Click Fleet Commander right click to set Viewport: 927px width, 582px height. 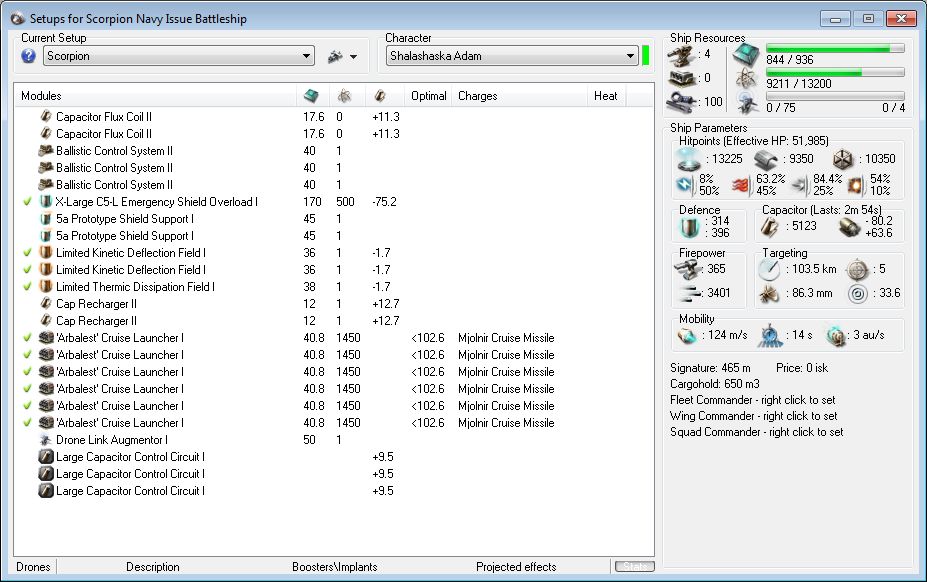[x=753, y=400]
